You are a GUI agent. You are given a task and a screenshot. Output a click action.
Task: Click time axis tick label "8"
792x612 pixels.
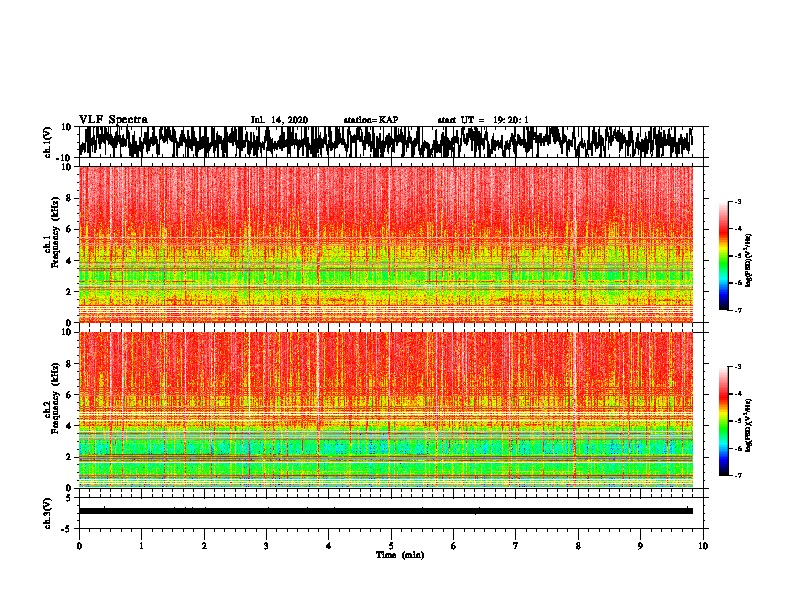578,546
